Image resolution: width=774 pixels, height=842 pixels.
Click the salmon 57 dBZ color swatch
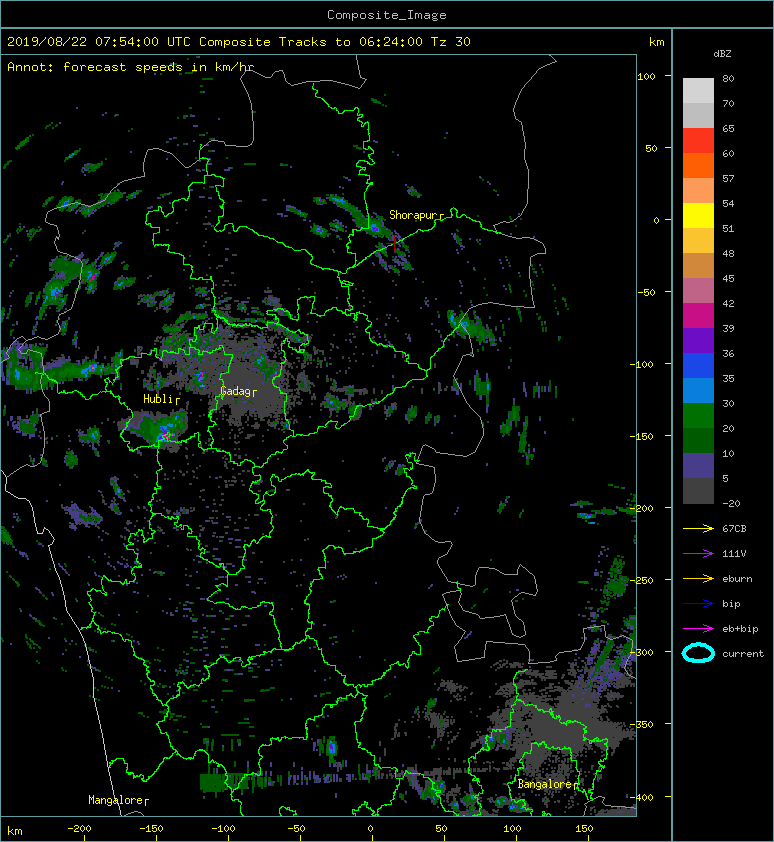(x=698, y=190)
